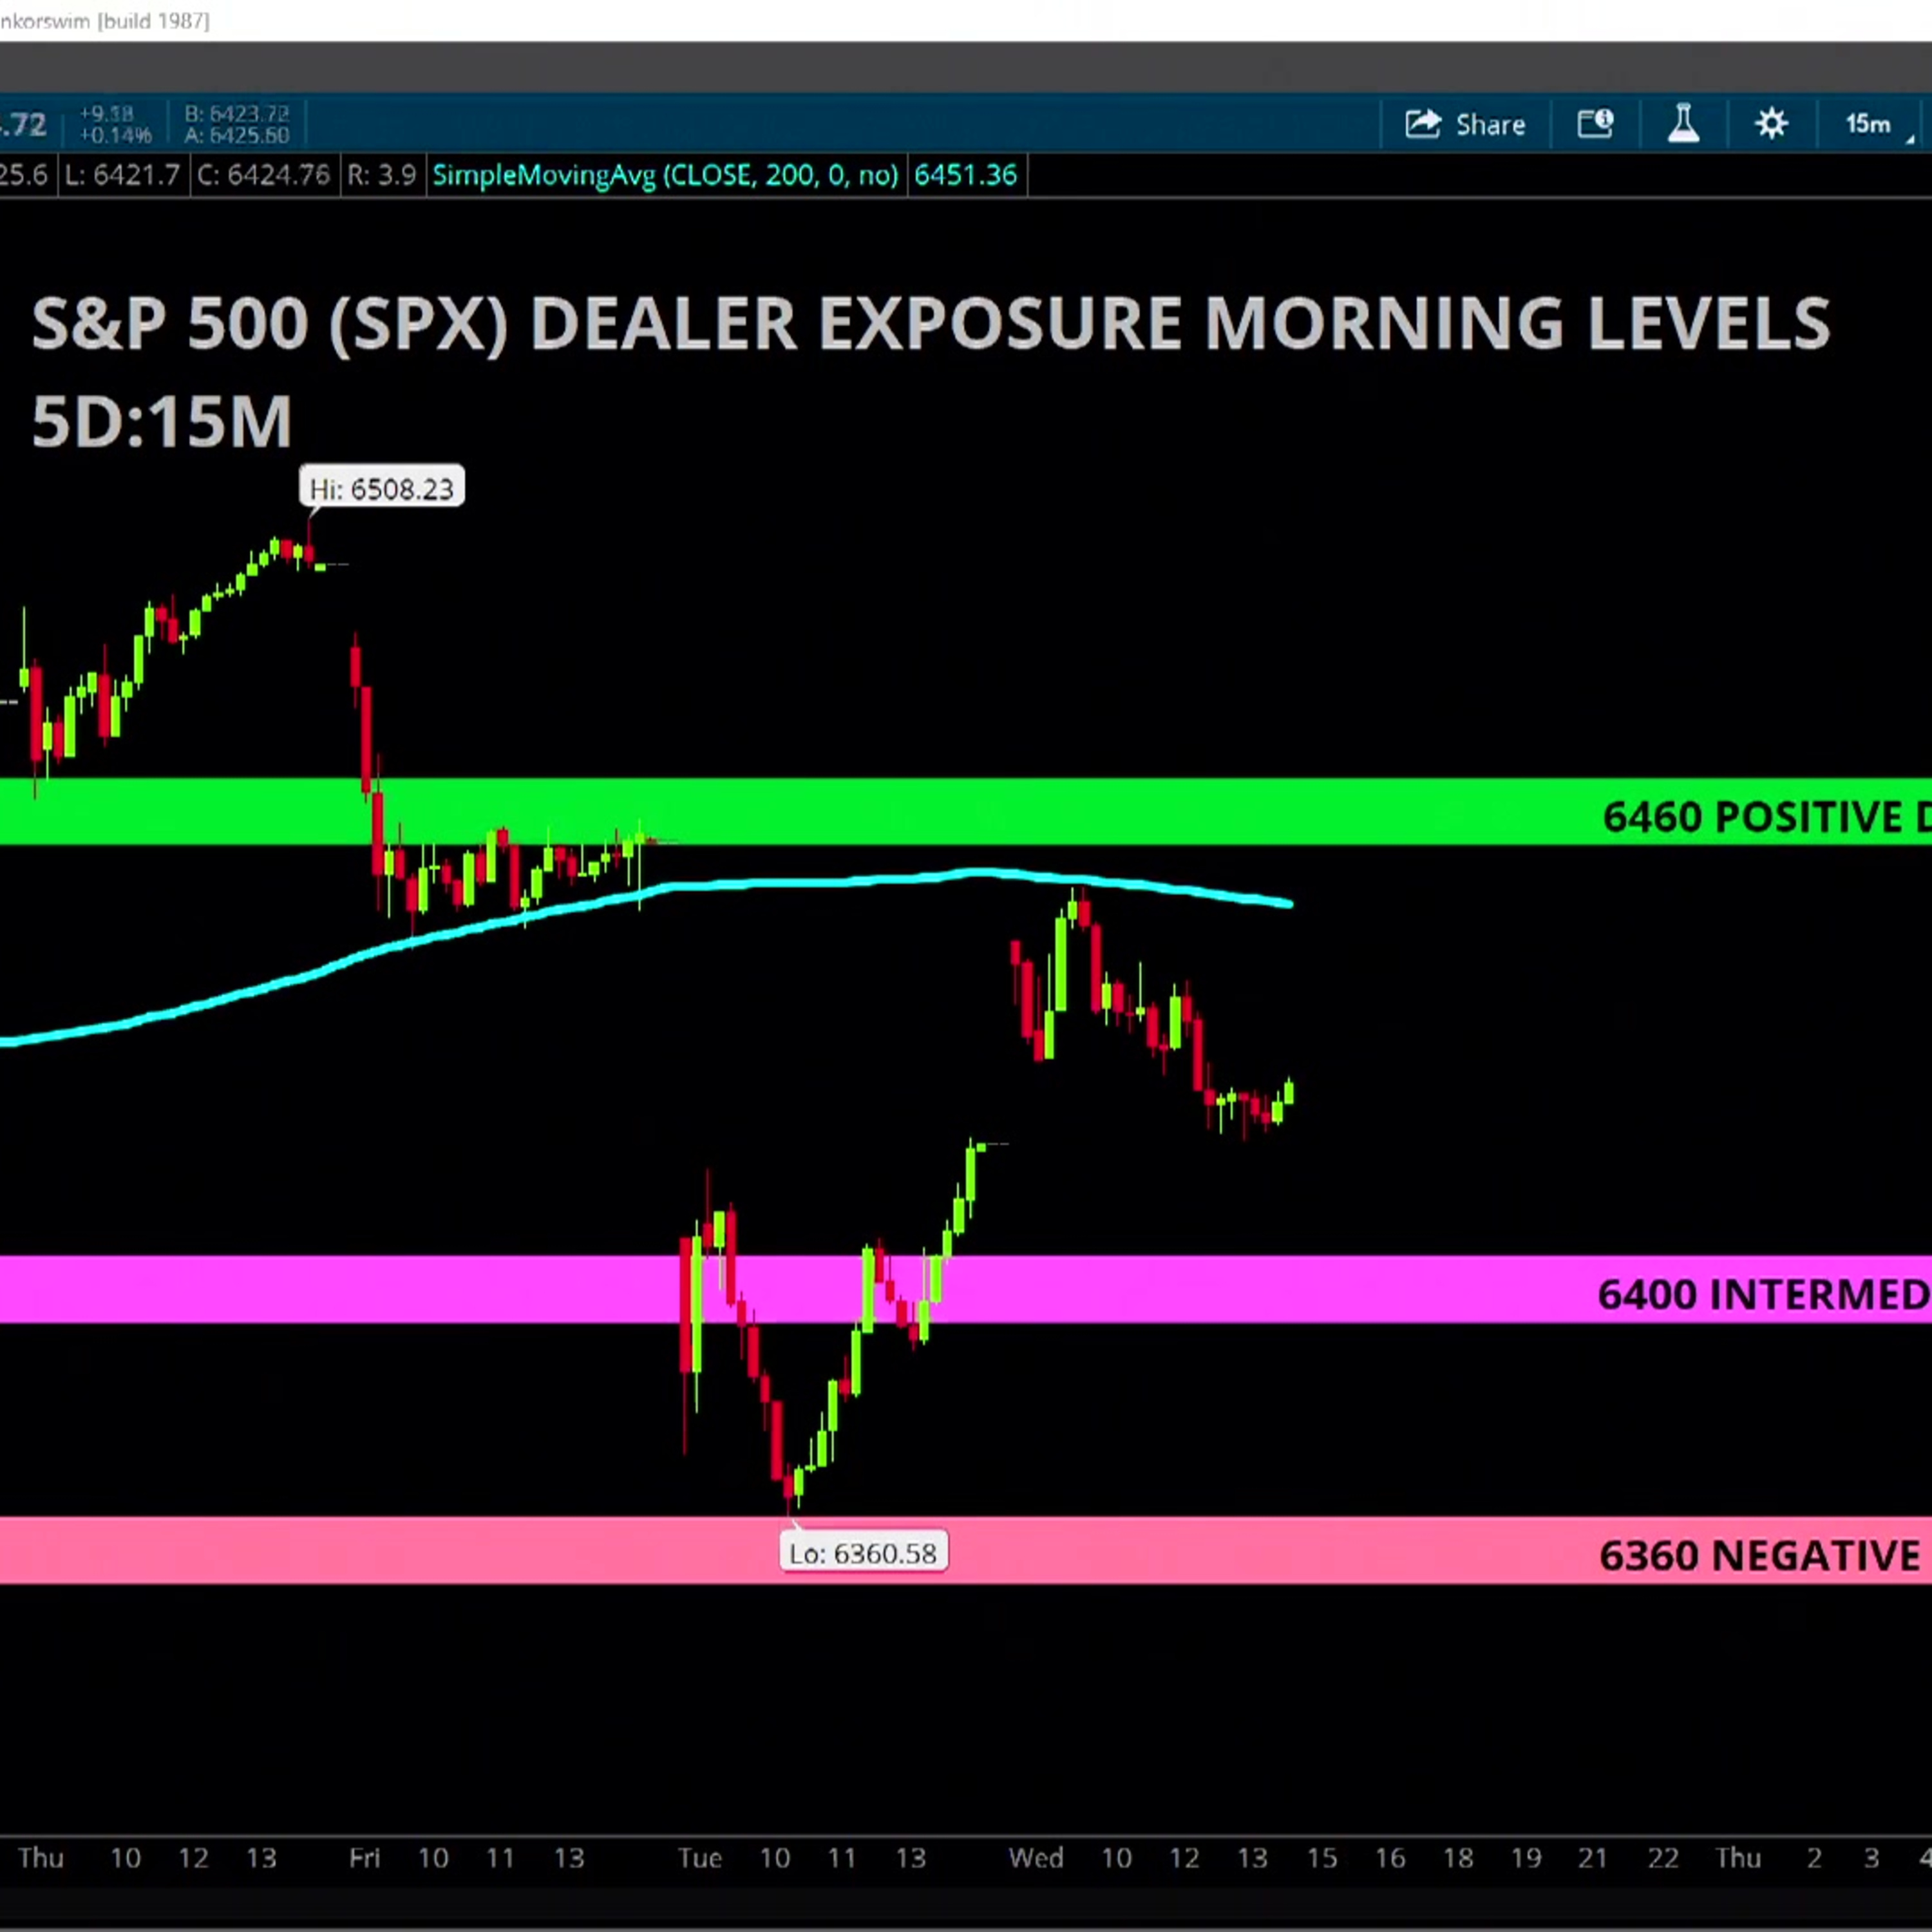Click the 5D:15M text annotation

point(161,421)
